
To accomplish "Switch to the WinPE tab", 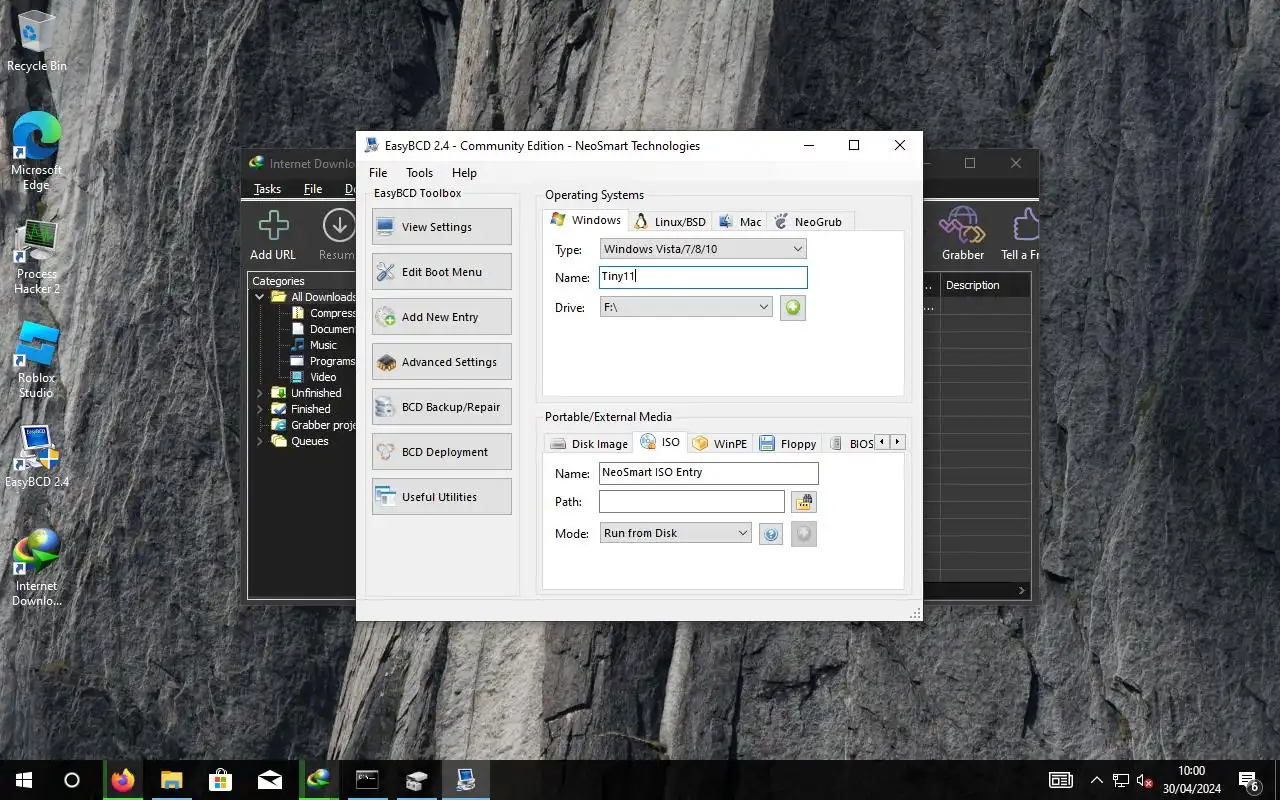I will [720, 444].
